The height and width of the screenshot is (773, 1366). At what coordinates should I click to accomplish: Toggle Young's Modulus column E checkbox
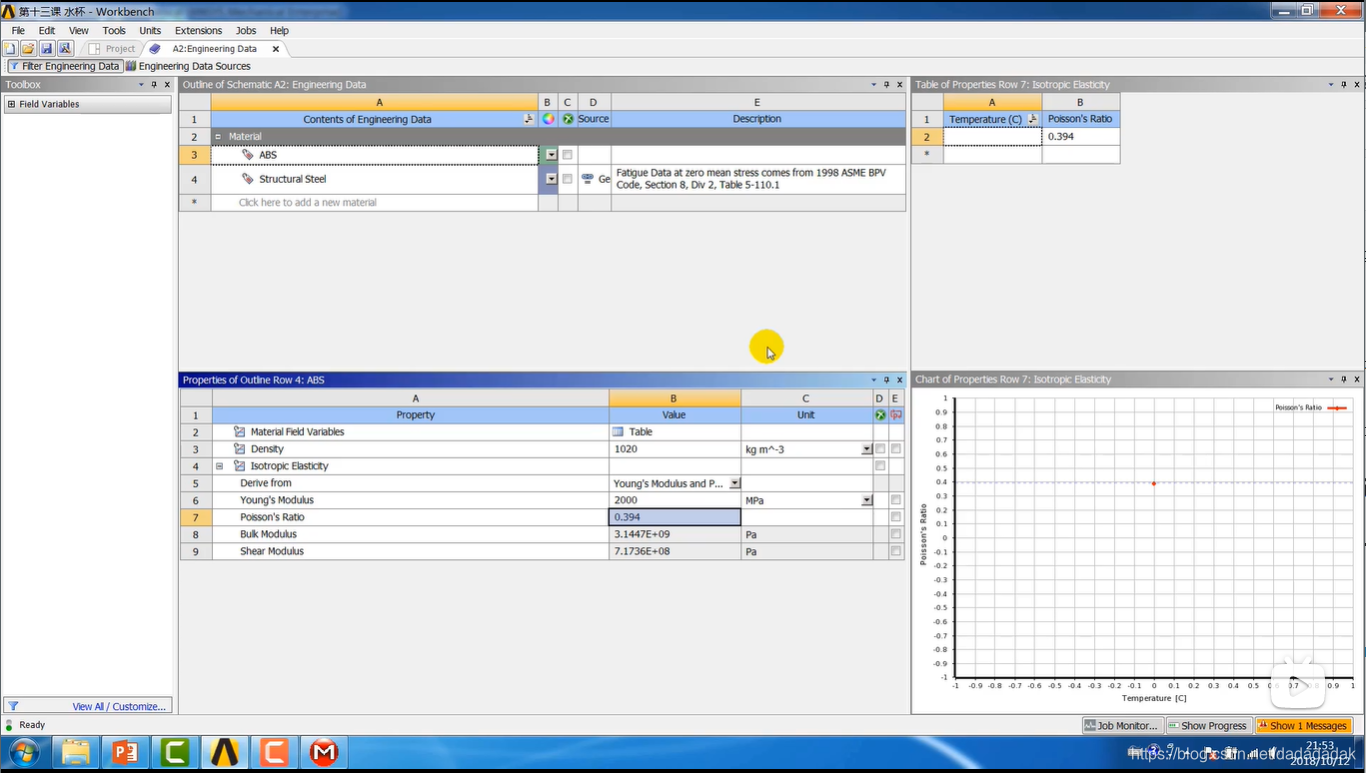click(x=896, y=500)
